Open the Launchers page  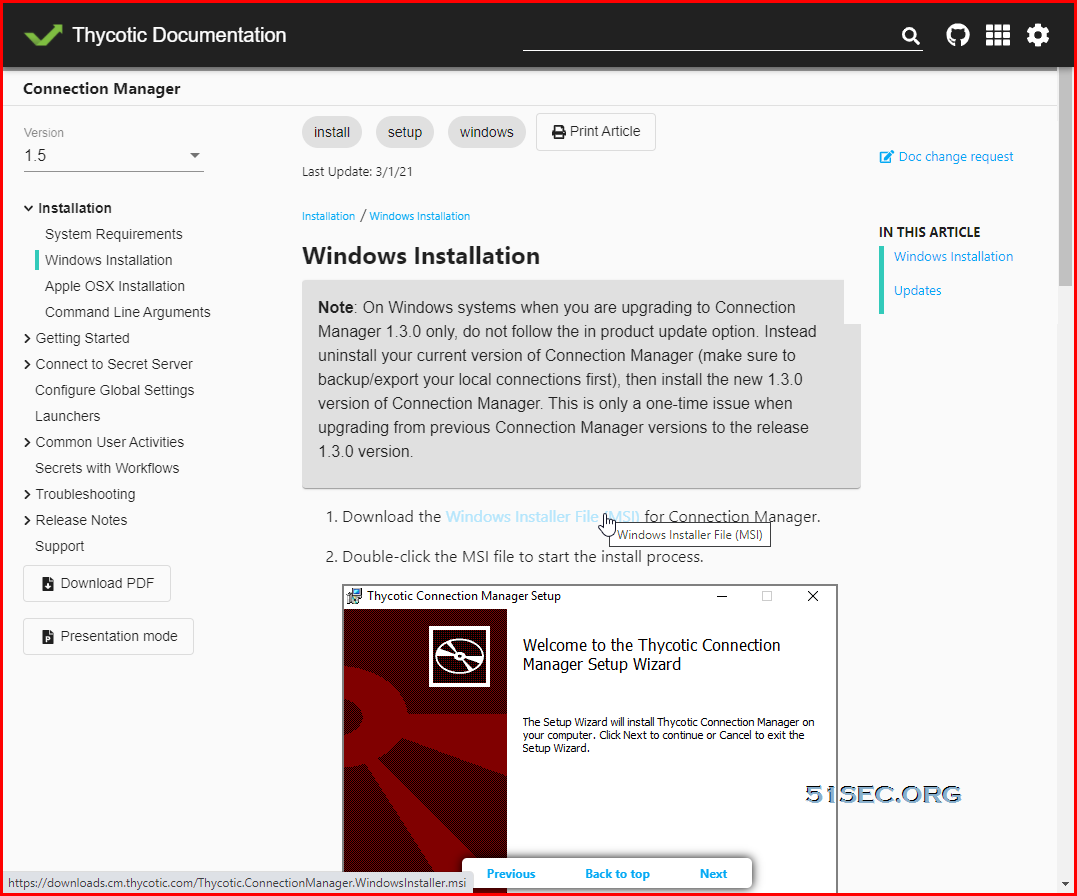[x=67, y=416]
